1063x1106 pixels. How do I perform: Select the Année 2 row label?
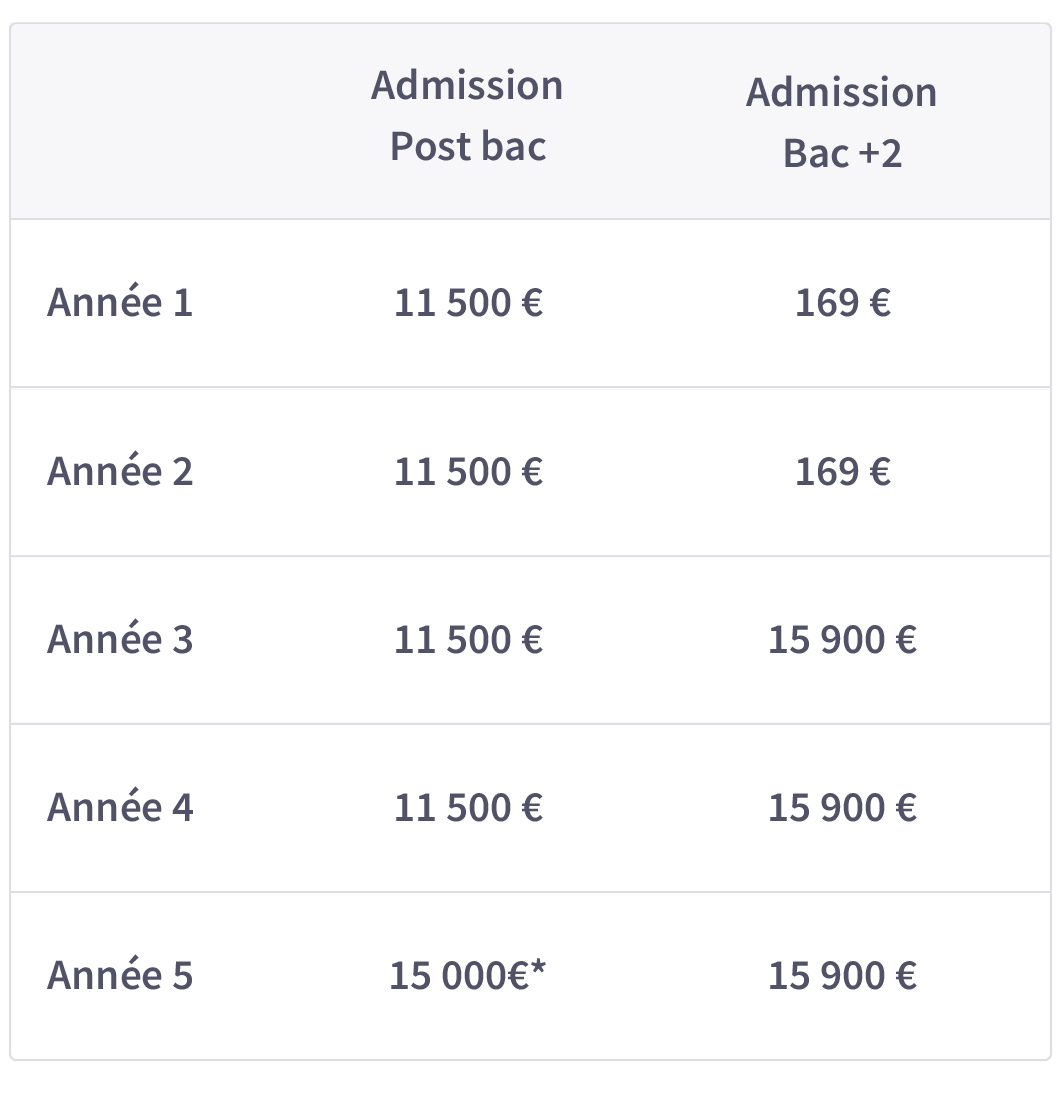tap(120, 471)
